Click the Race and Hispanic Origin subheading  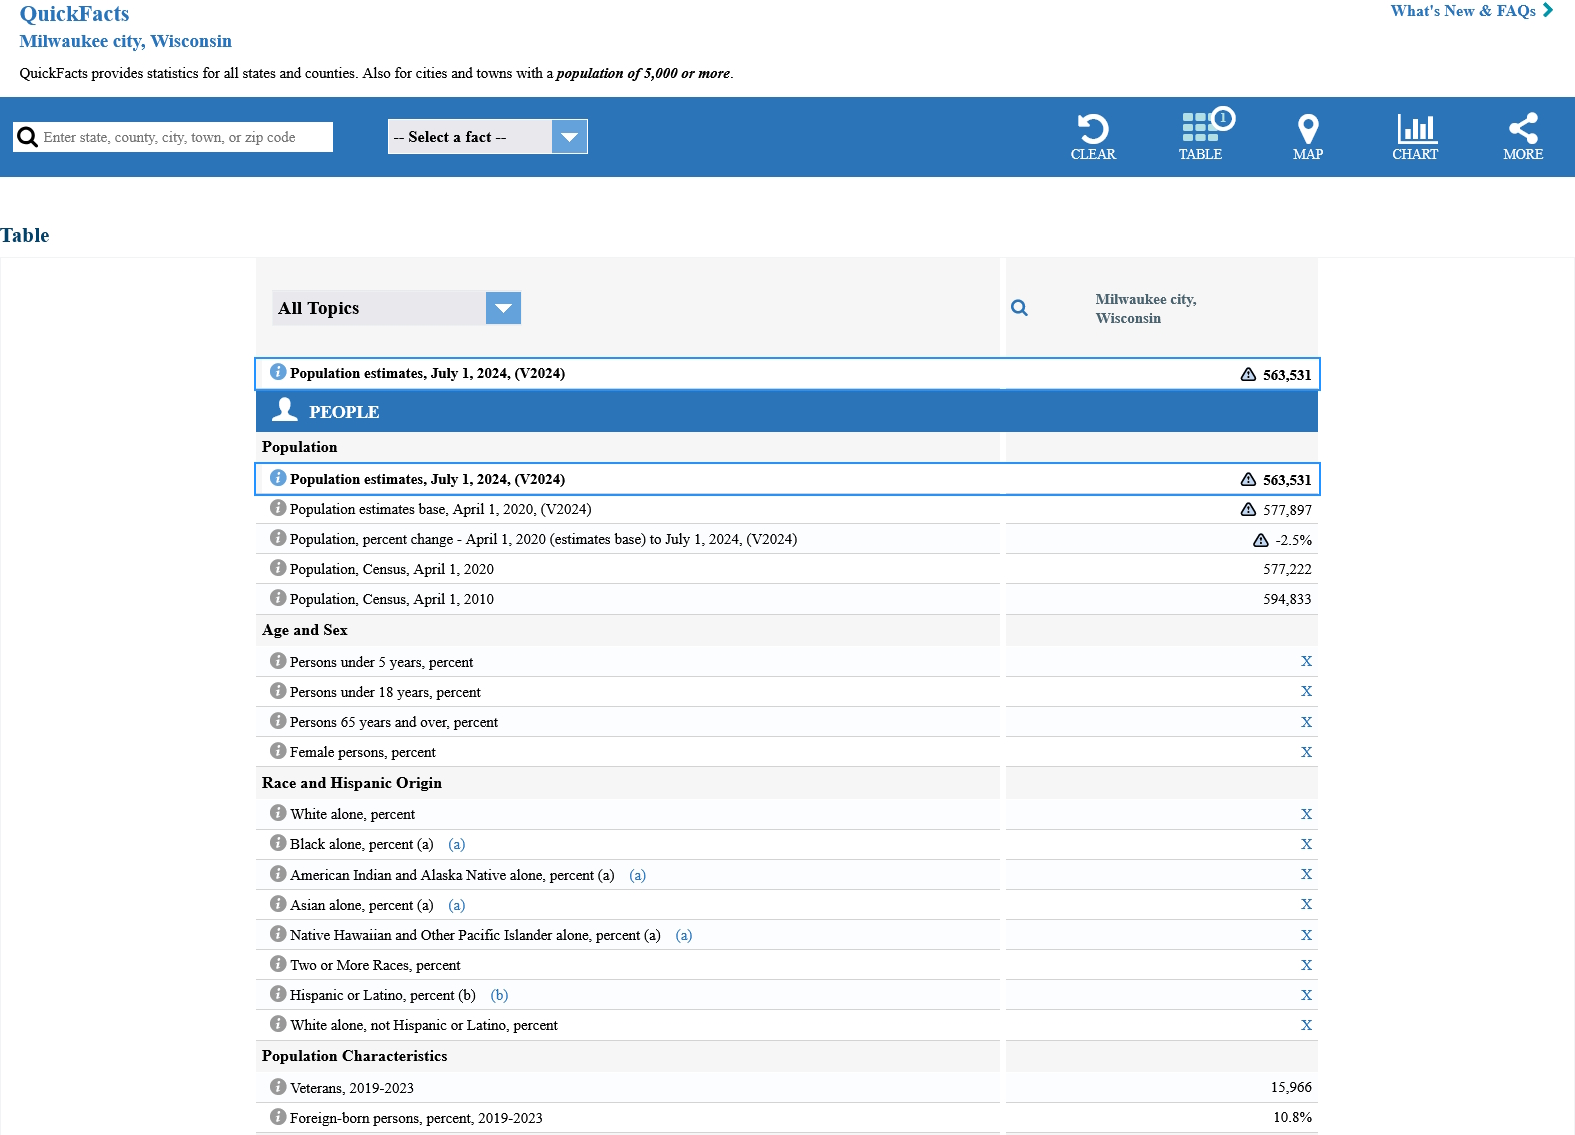[x=352, y=783]
